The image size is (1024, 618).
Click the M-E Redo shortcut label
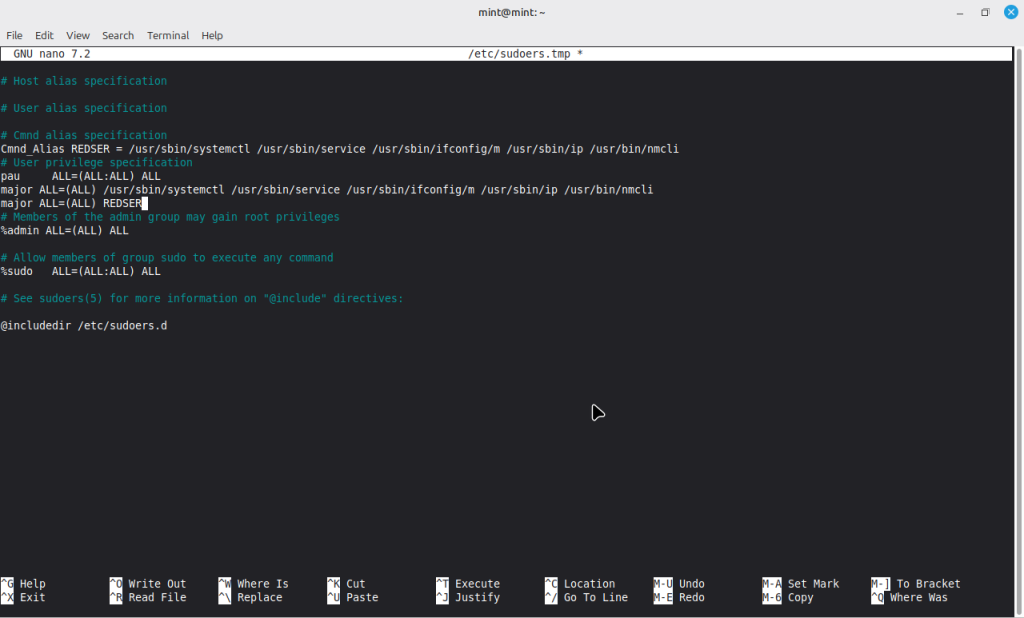pyautogui.click(x=679, y=598)
